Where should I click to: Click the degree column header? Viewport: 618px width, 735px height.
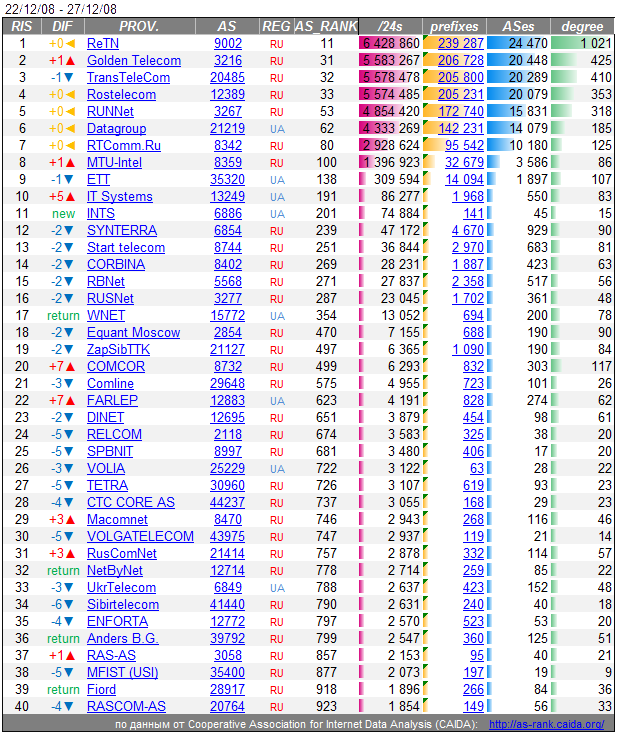tap(582, 26)
